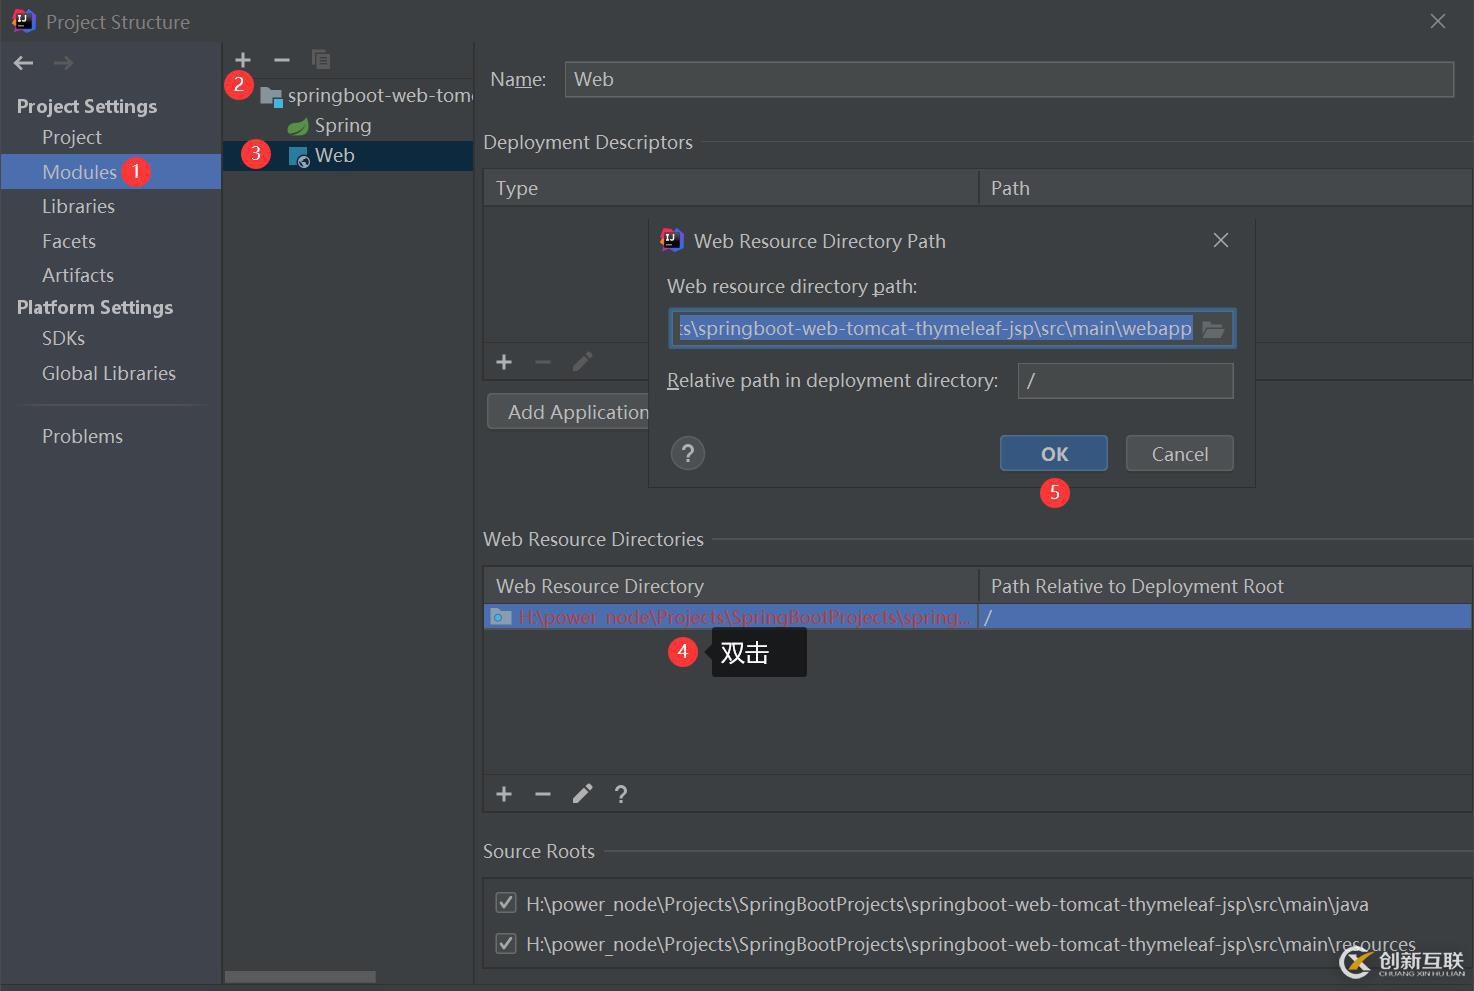Click the add module plus icon
The height and width of the screenshot is (991, 1474).
[243, 60]
